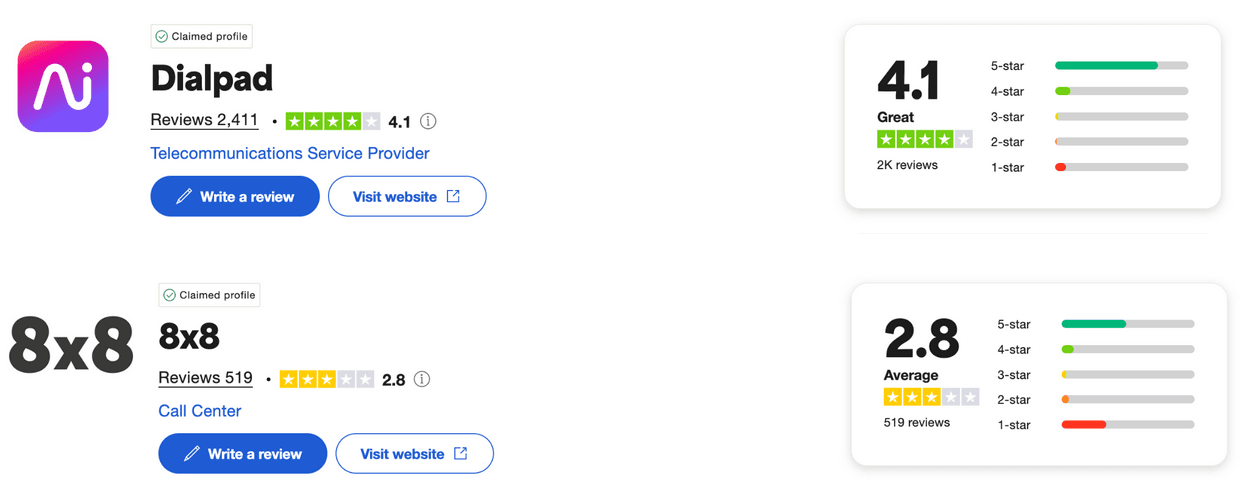Visit the Dialpad website
This screenshot has height=500, width=1246.
pos(406,197)
